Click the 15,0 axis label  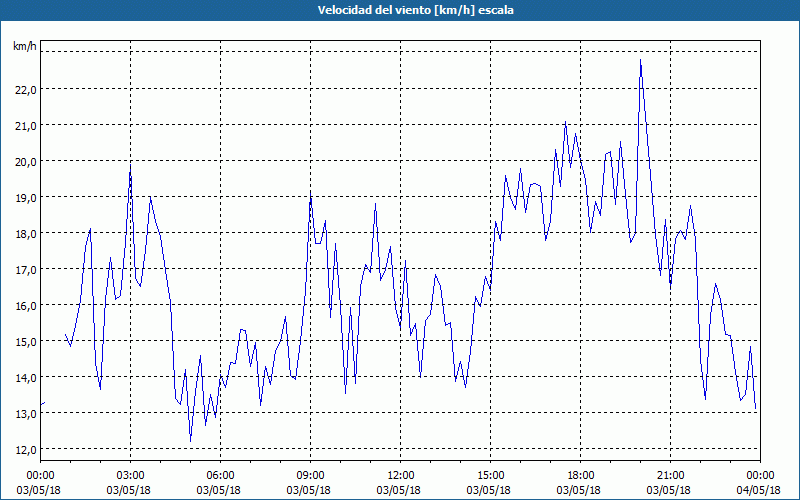point(26,341)
